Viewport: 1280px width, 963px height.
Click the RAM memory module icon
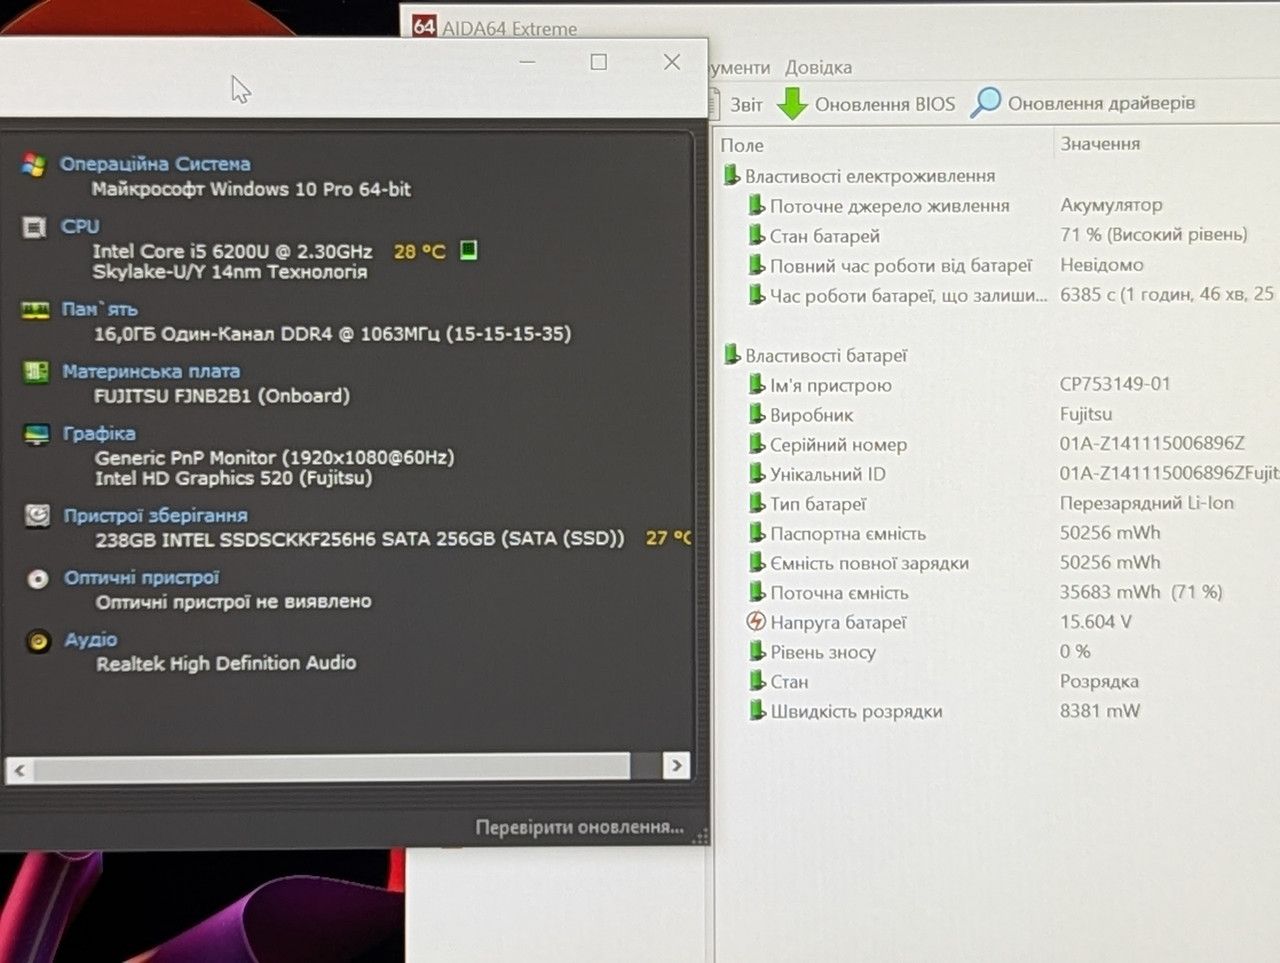36,310
